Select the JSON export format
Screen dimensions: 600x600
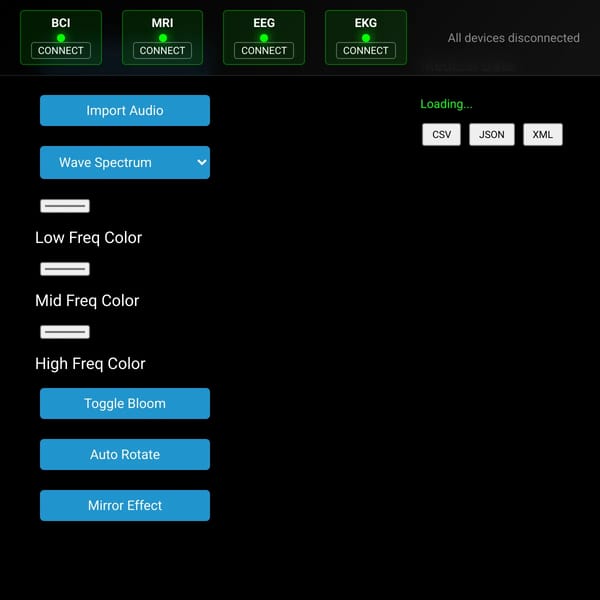click(x=492, y=134)
